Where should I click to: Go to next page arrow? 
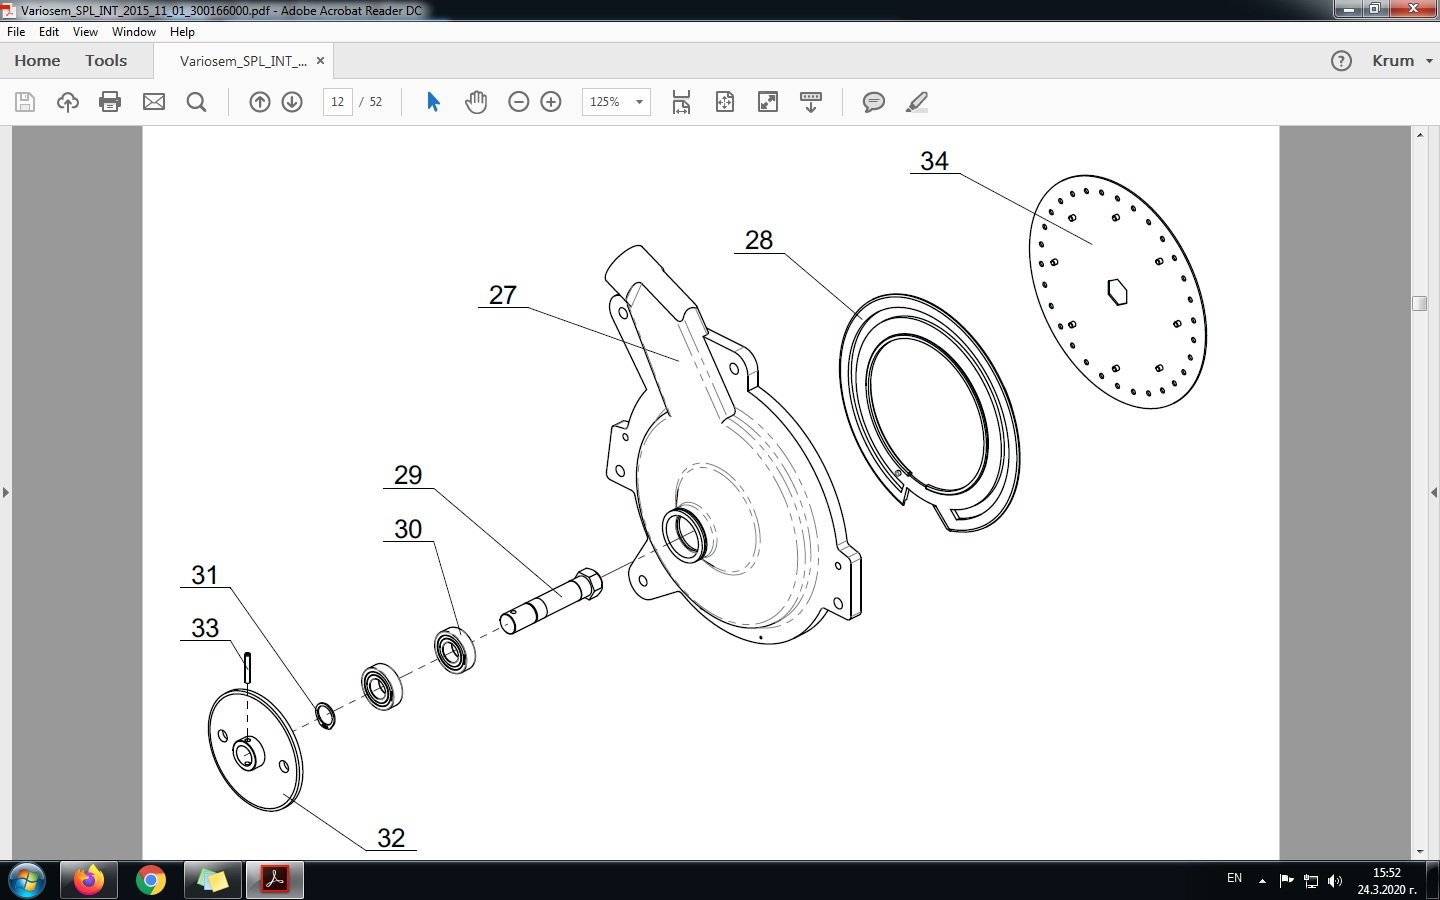(292, 102)
